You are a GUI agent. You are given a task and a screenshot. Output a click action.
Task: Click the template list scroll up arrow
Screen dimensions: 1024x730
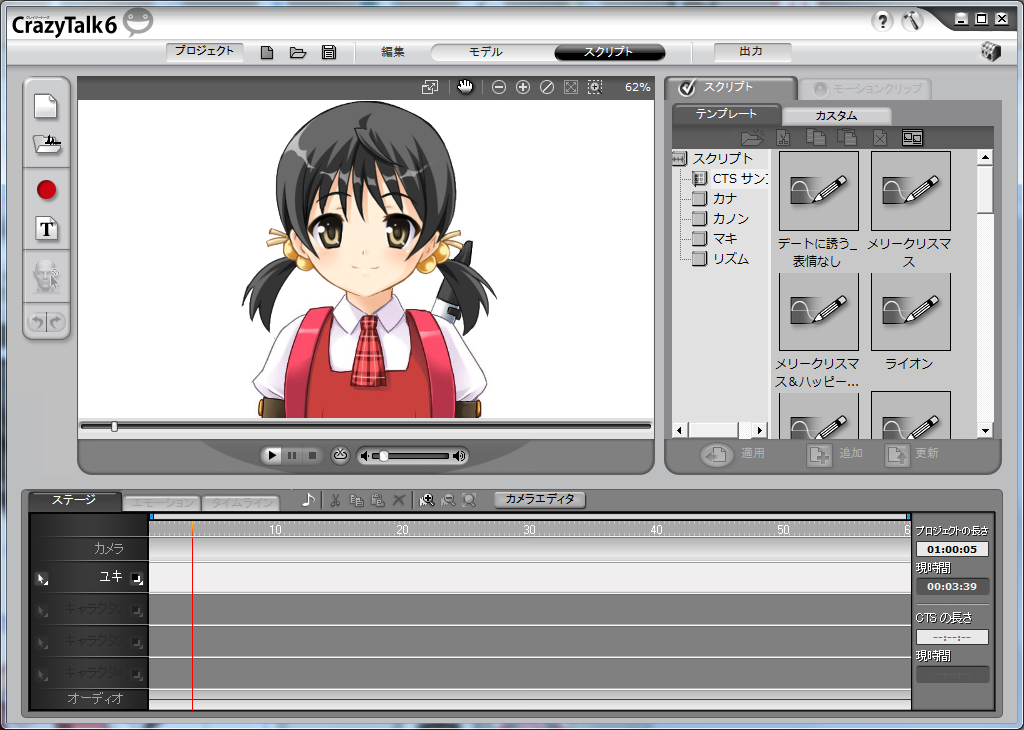985,157
